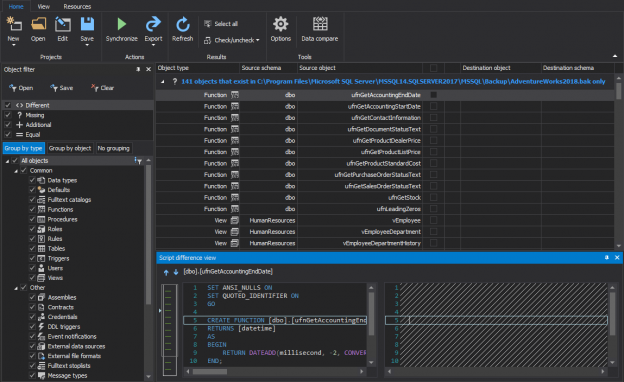Save the object filter

tap(61, 88)
